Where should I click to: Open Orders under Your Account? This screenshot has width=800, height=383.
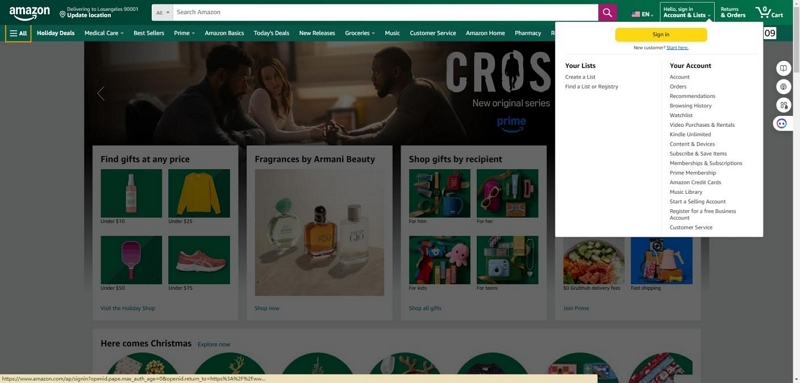(678, 87)
